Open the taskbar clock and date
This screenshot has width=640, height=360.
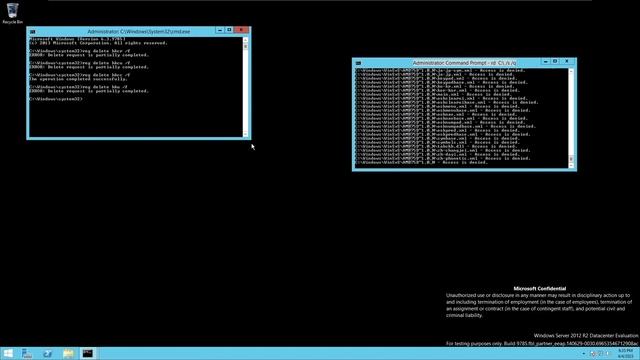pyautogui.click(x=625, y=354)
